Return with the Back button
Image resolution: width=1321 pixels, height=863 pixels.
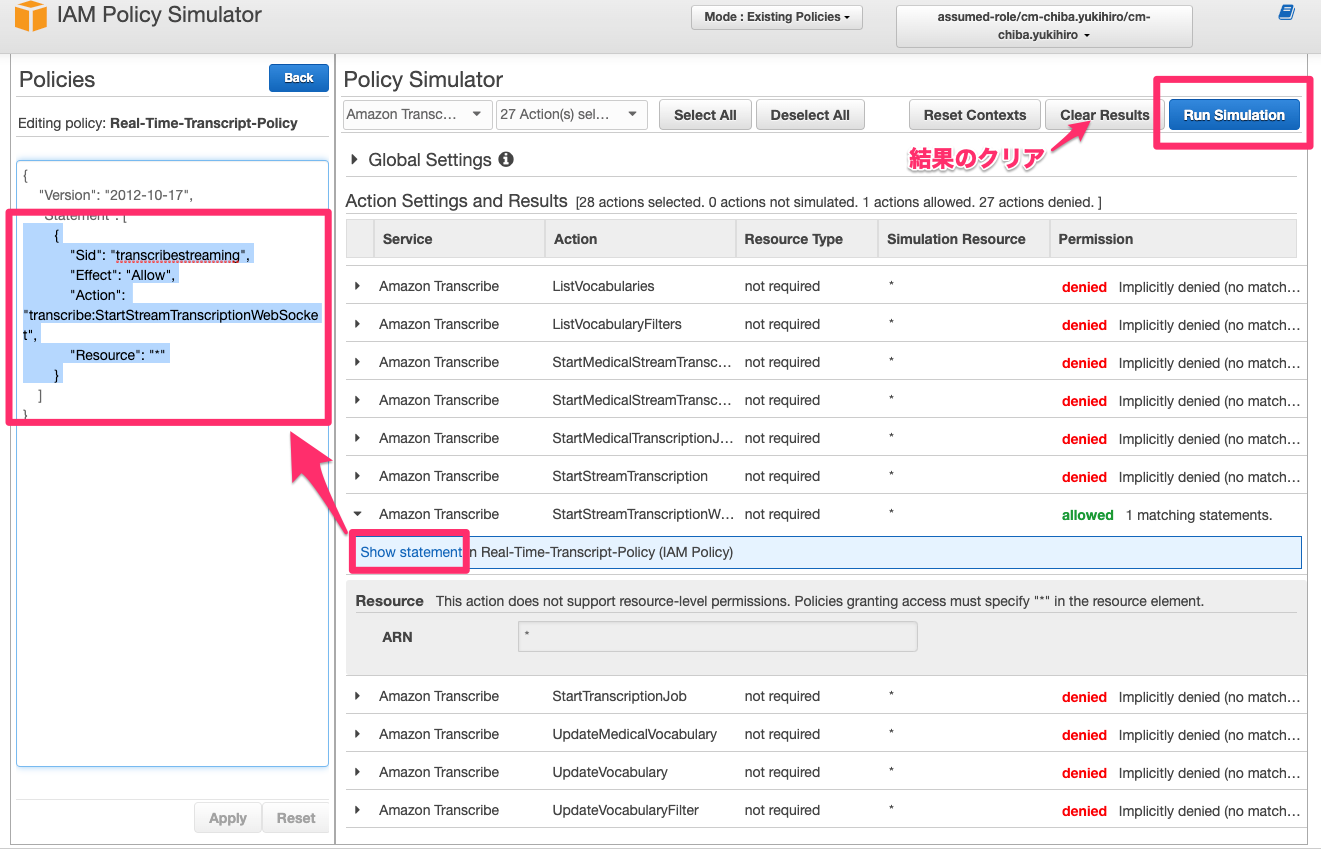pos(298,77)
